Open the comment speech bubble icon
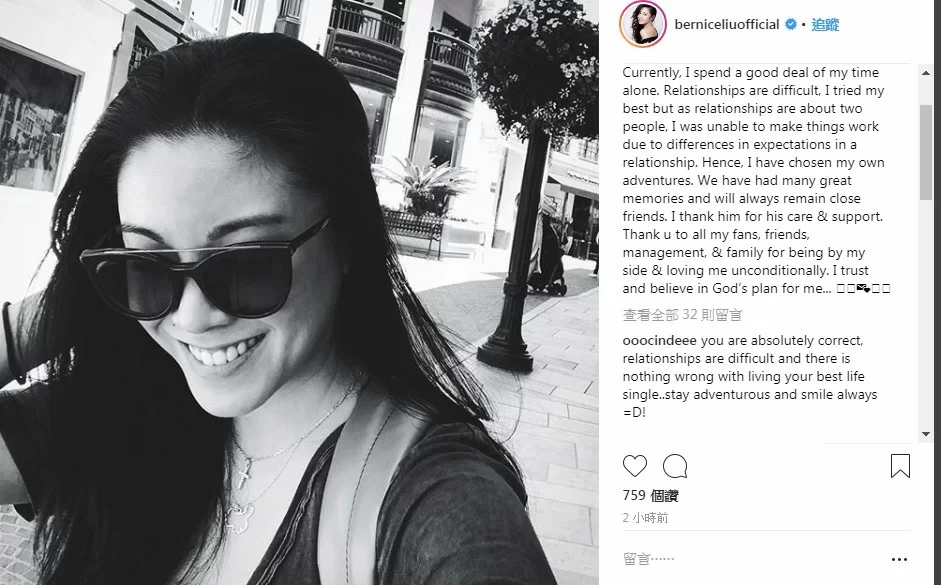Viewport: 941px width, 585px height. 675,466
